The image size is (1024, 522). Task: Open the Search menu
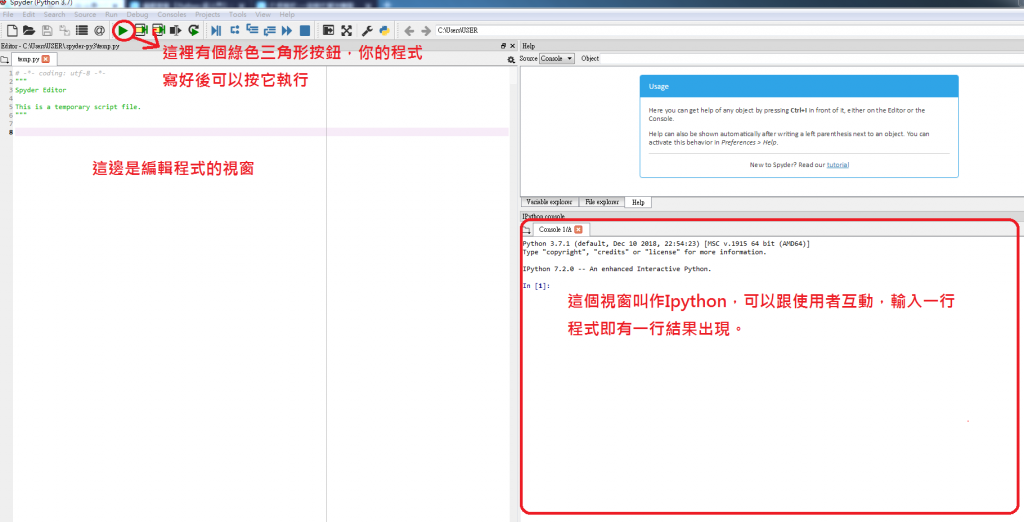(54, 14)
